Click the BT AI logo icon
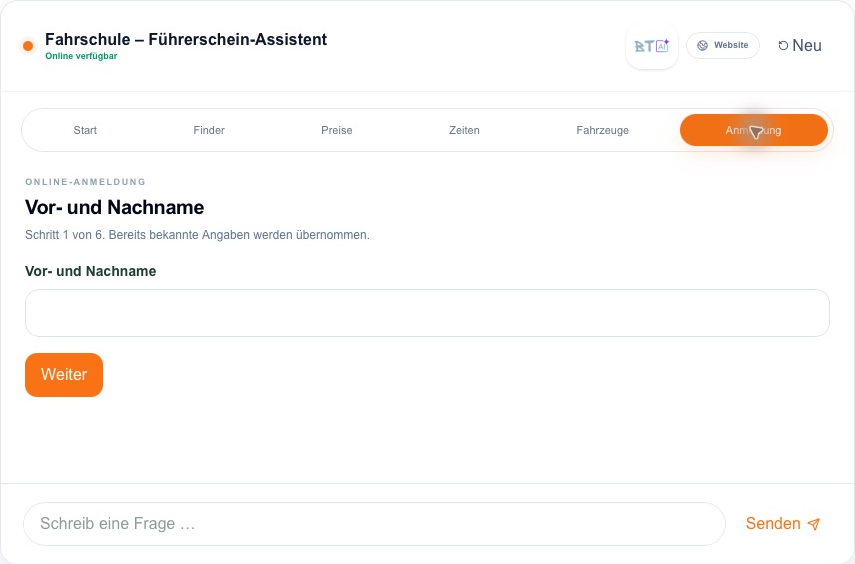This screenshot has height=564, width=855. [x=652, y=46]
